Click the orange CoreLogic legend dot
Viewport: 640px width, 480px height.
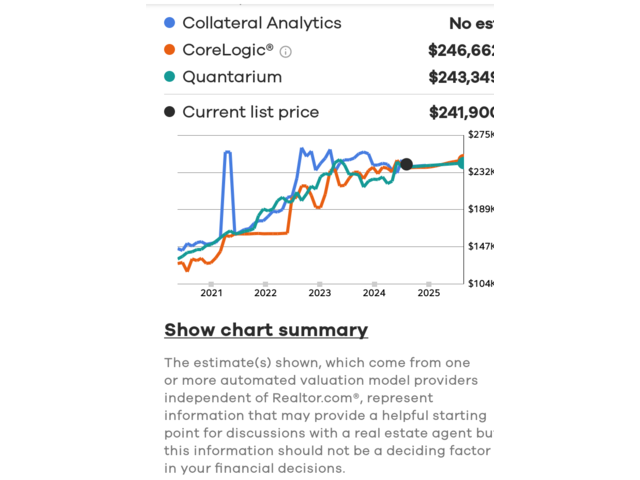(169, 50)
